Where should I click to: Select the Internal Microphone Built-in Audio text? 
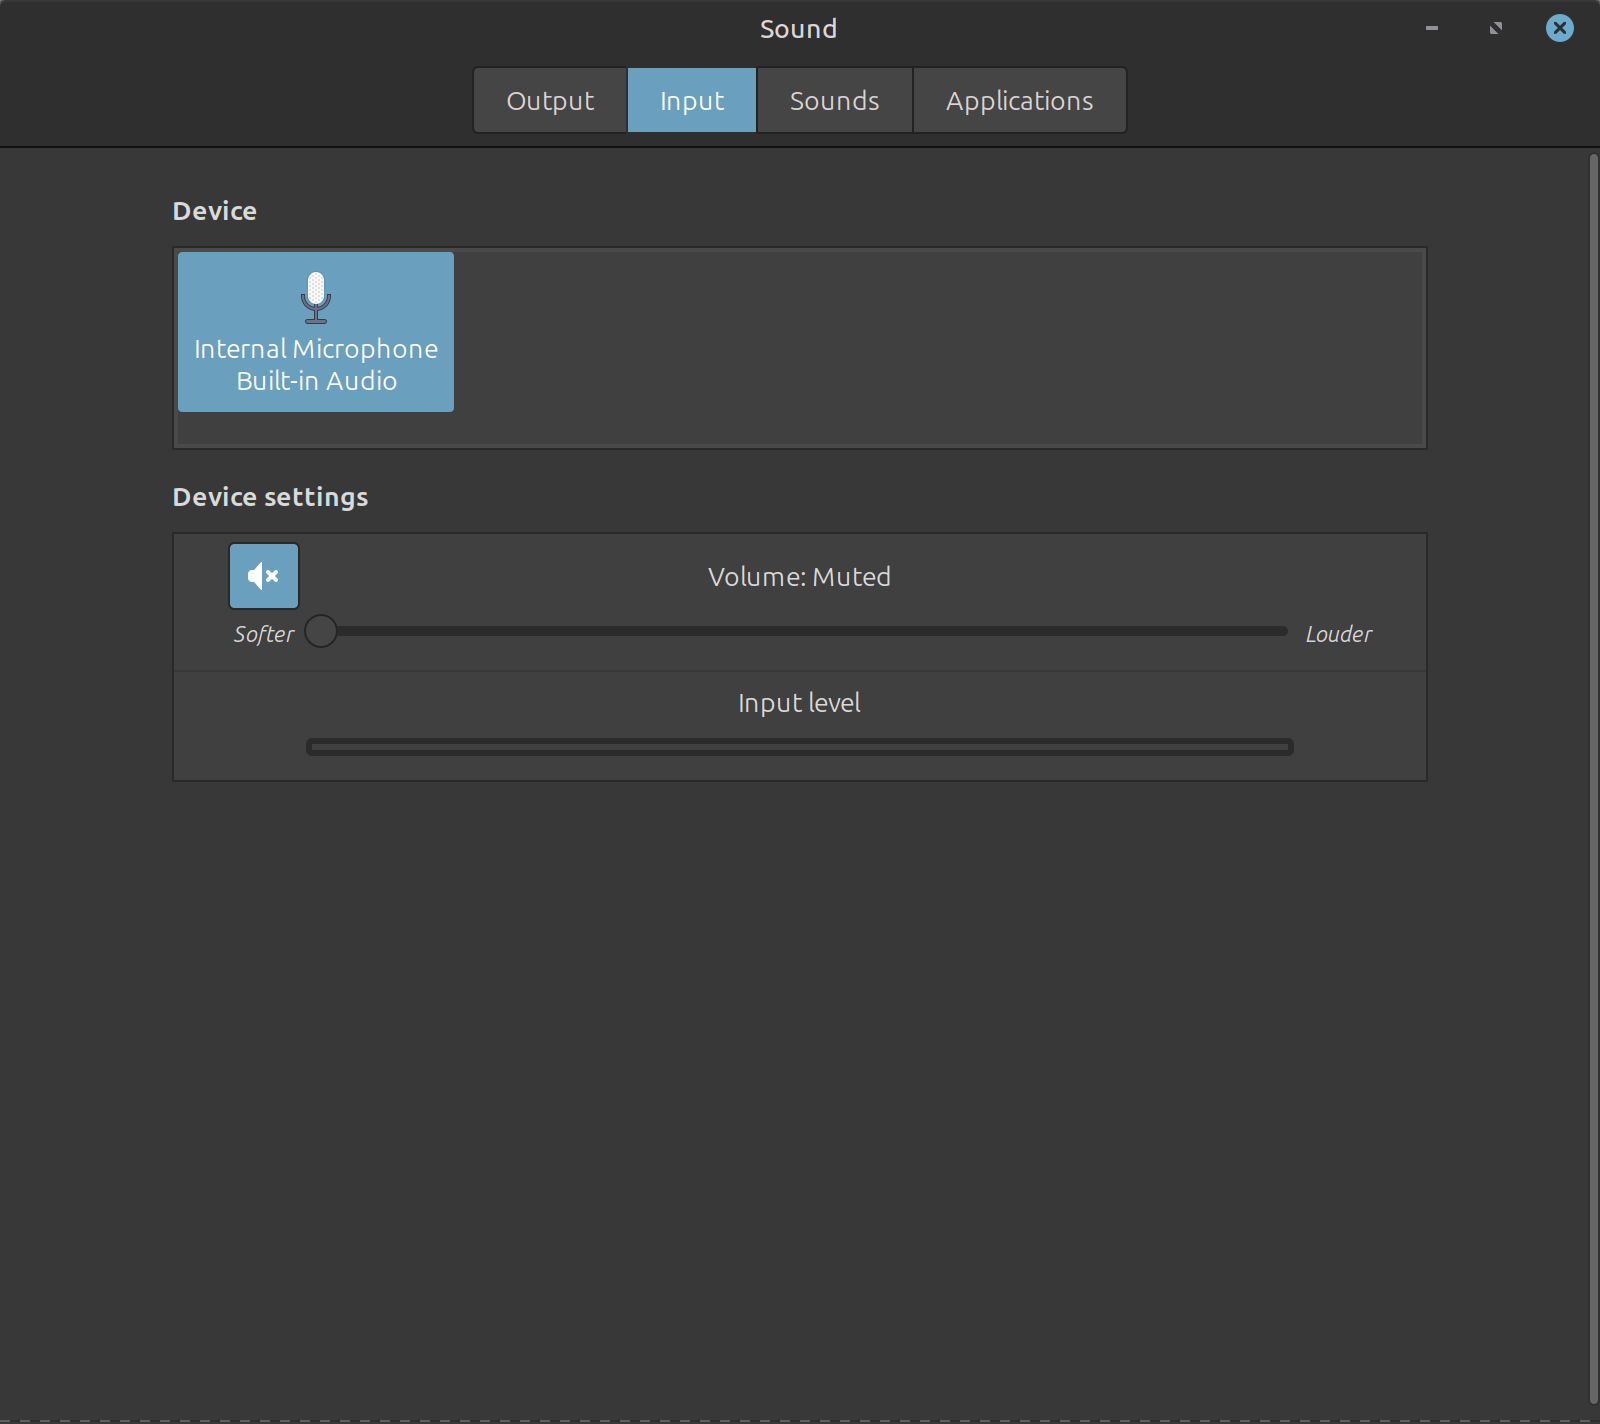(x=316, y=365)
